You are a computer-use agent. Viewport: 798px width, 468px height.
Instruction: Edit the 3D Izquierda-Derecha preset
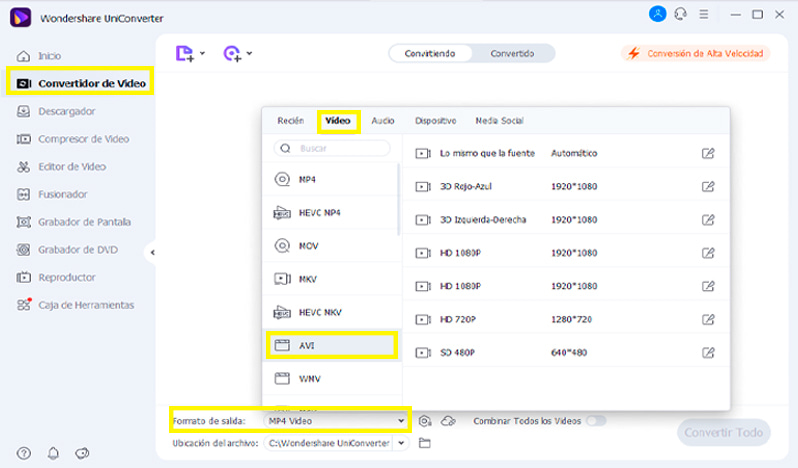pos(708,220)
